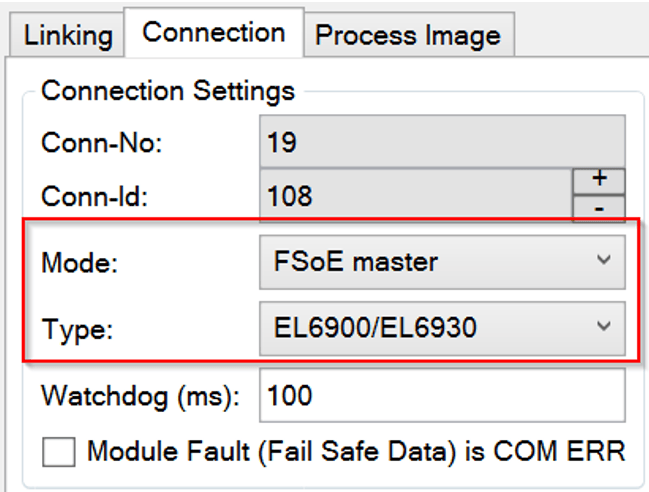The height and width of the screenshot is (492, 649).
Task: Click the Conn-Id field showing 108
Action: click(416, 195)
